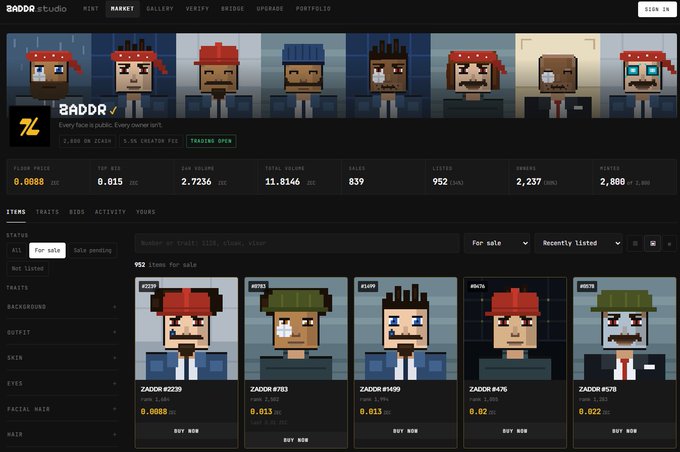Click the verified checkmark next to ZADDR
This screenshot has height=452, width=680.
point(113,110)
